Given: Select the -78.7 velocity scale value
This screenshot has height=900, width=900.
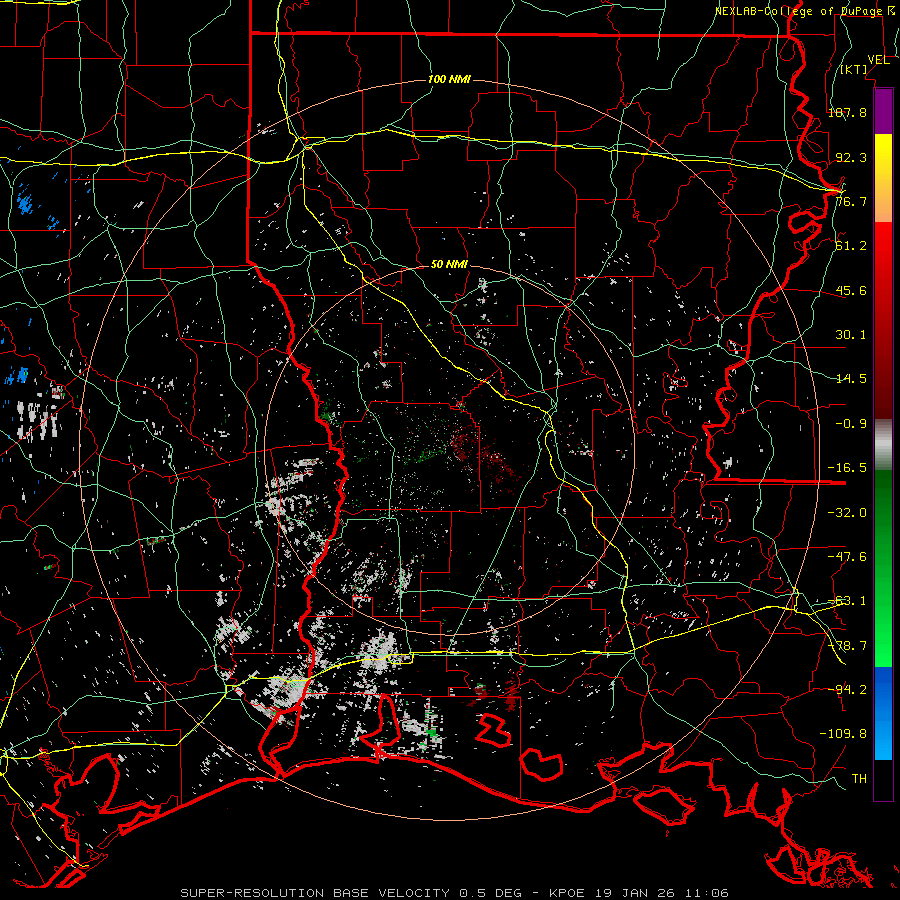Looking at the screenshot, I should click(847, 646).
